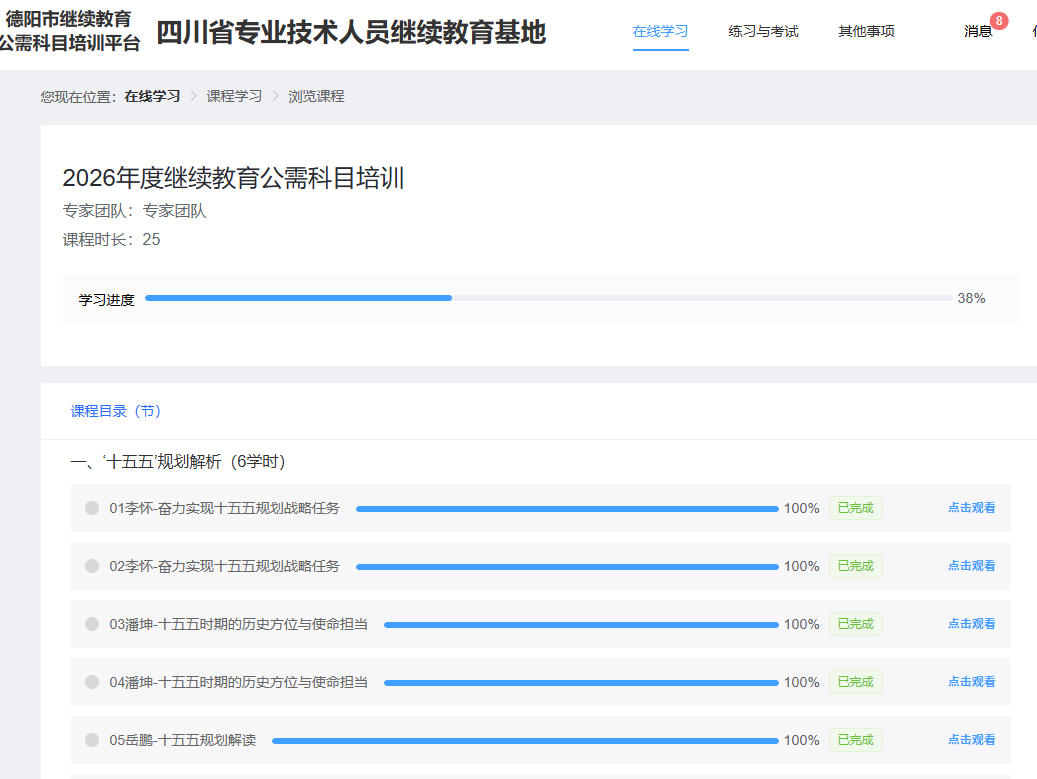
Task: Click the red message count badge
Action: point(999,21)
